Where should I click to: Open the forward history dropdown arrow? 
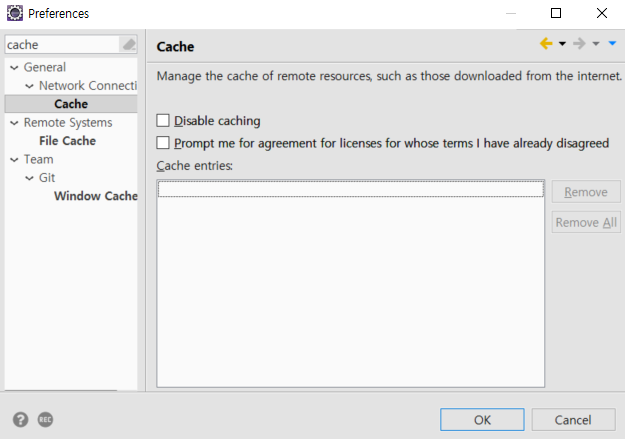coord(596,43)
